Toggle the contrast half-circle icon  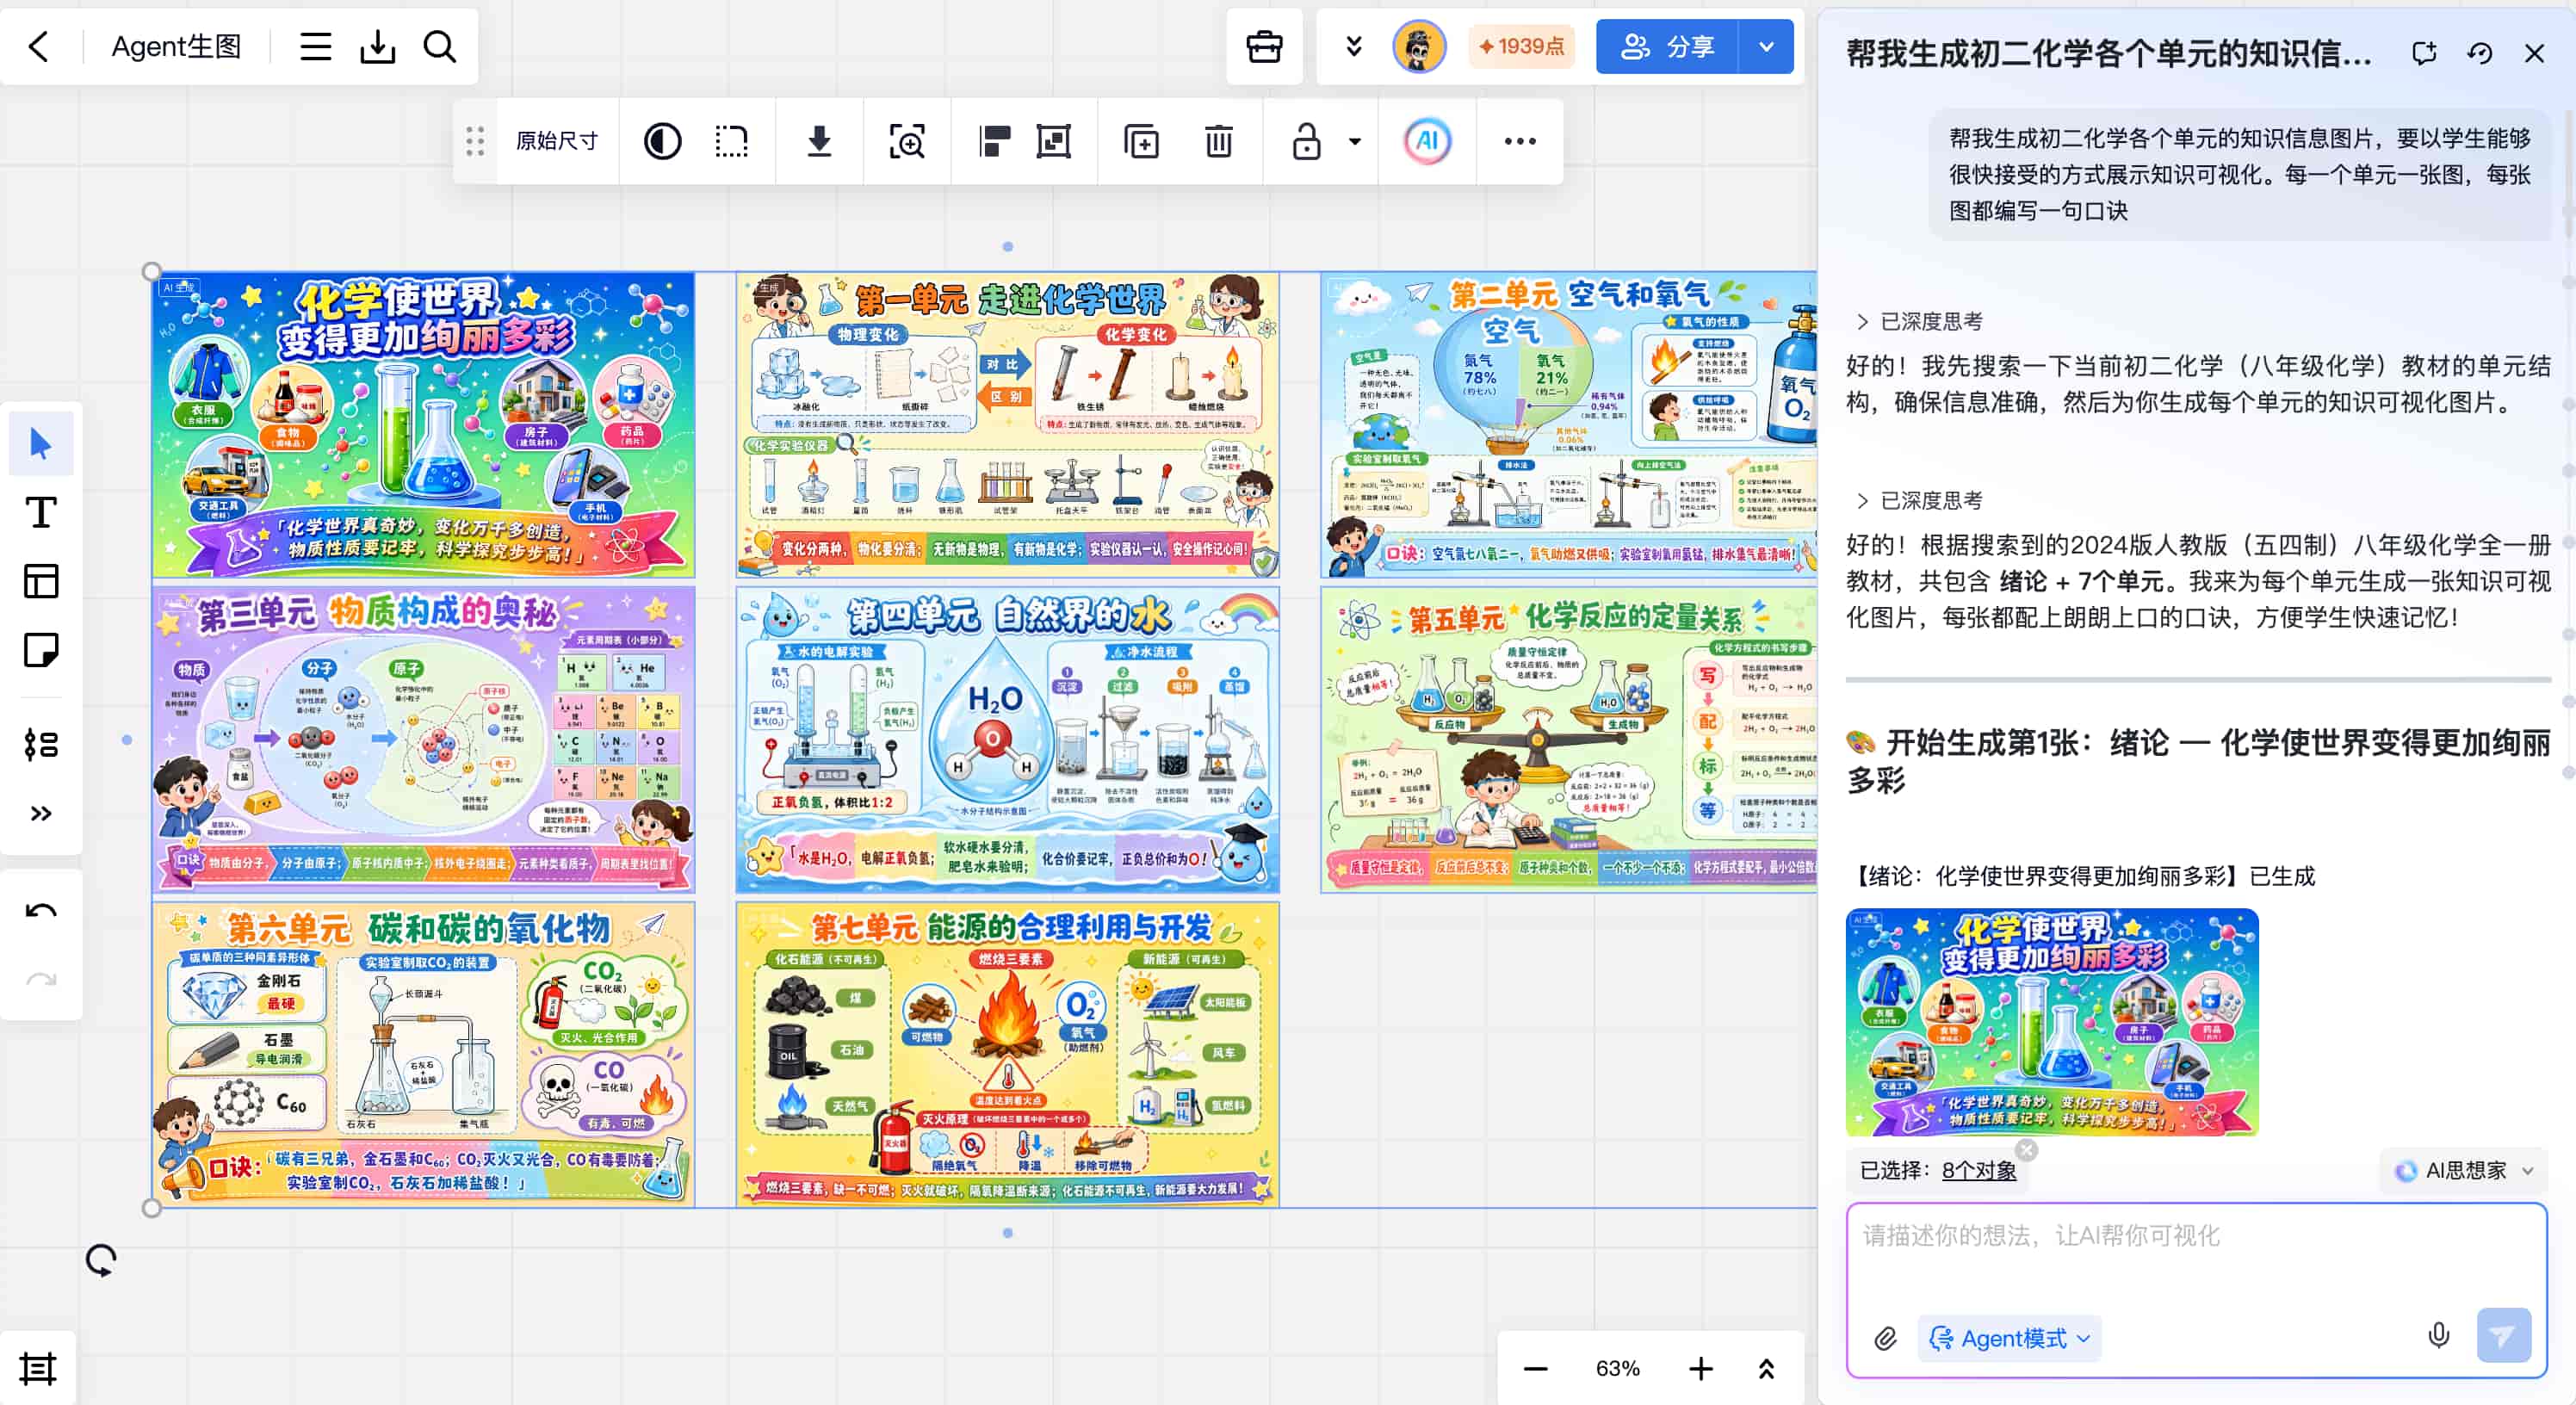(x=662, y=141)
